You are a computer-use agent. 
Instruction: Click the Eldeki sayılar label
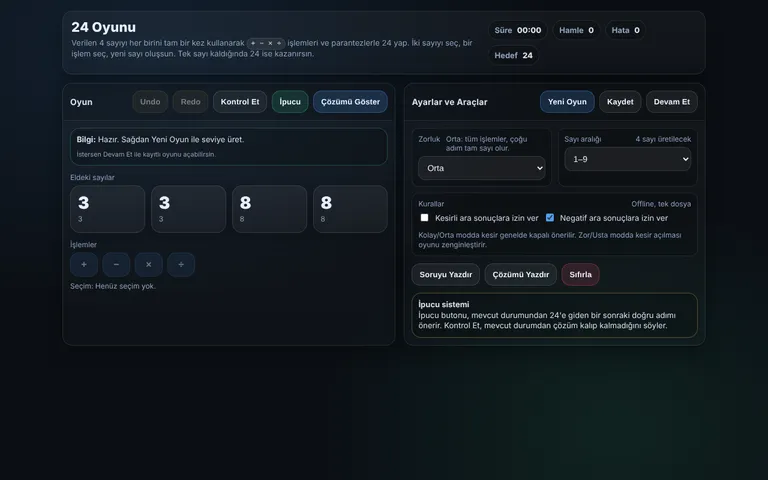pyautogui.click(x=92, y=177)
